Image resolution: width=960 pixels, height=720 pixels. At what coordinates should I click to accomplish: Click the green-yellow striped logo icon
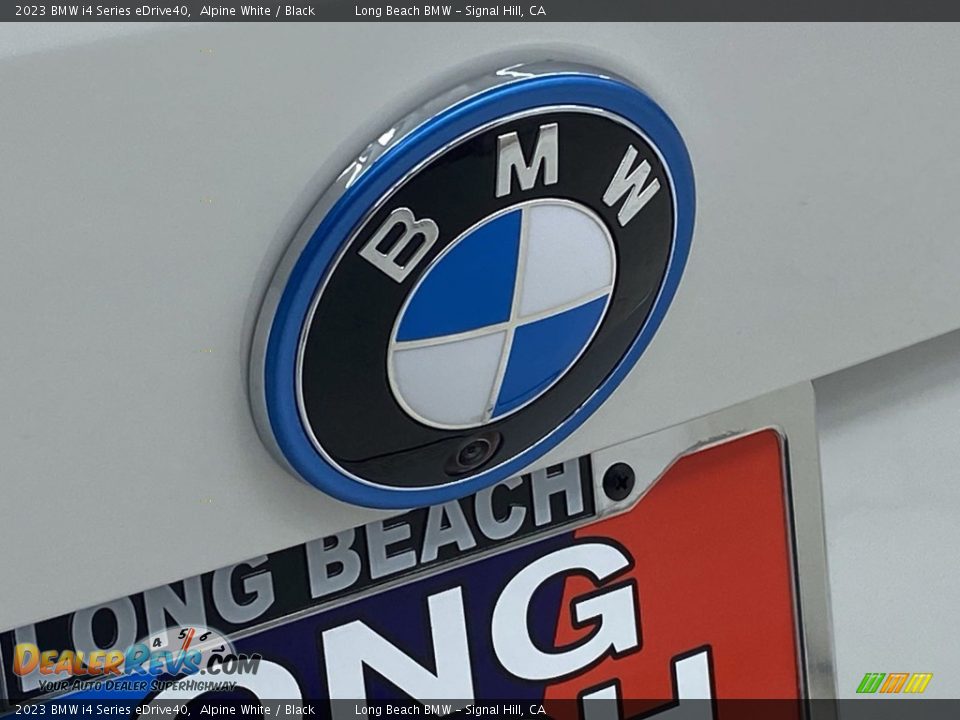(x=894, y=683)
